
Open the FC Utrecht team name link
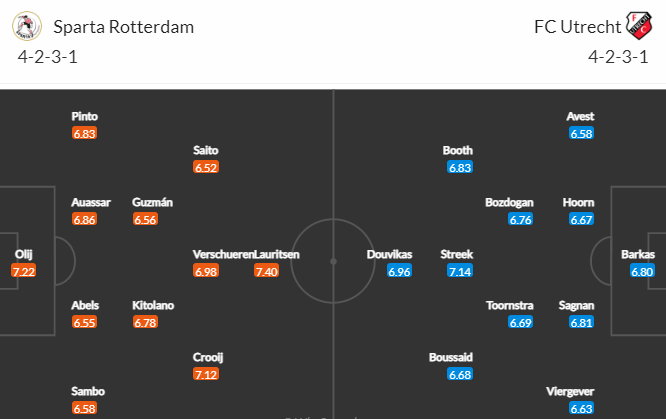[x=578, y=27]
